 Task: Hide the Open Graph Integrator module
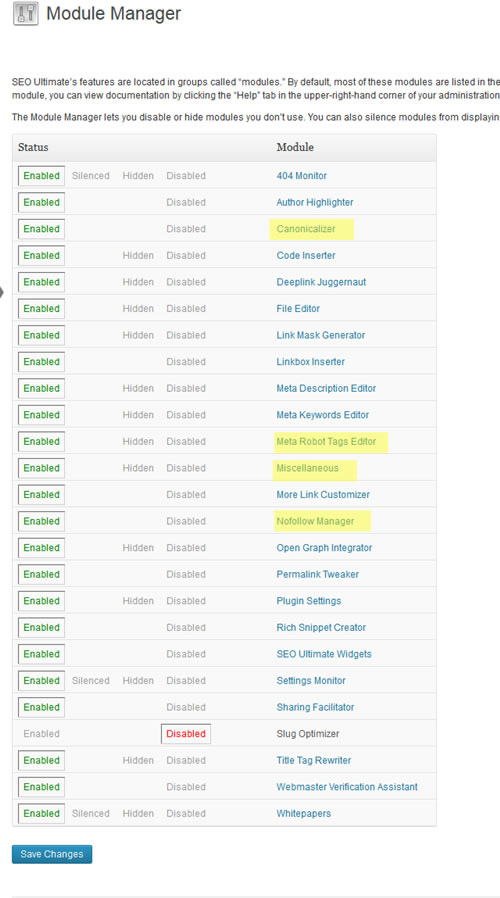138,548
